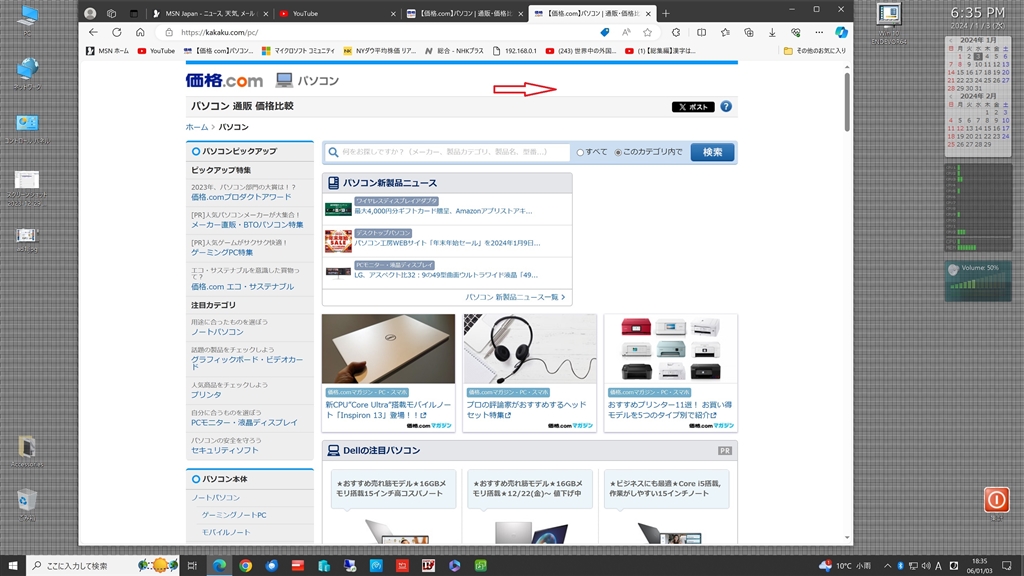Image resolution: width=1024 pixels, height=576 pixels.
Task: Open the printers article thumbnail
Action: tap(671, 349)
